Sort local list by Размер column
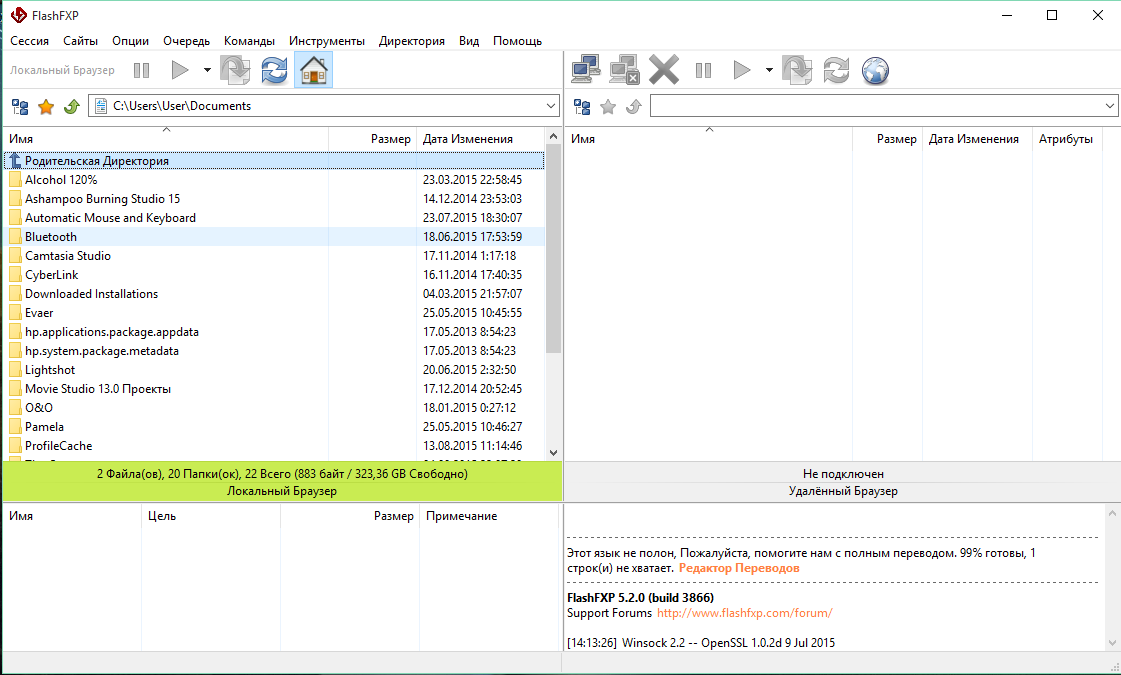This screenshot has width=1121, height=675. (372, 139)
